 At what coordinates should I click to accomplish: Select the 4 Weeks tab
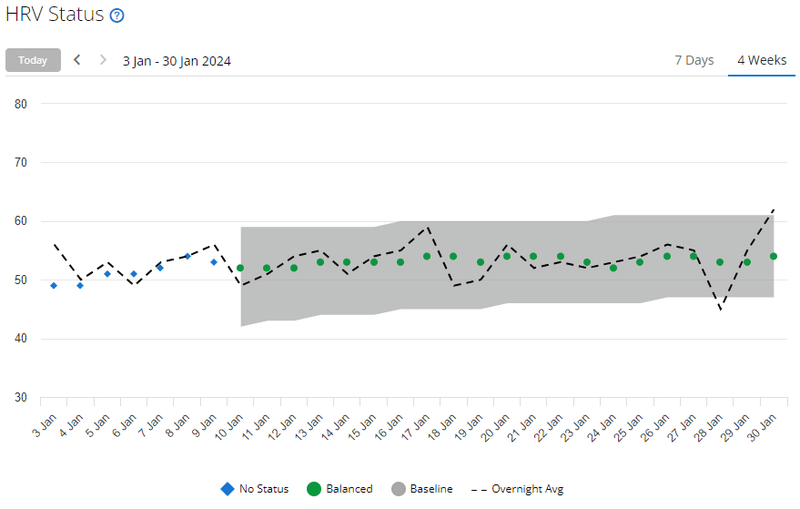pyautogui.click(x=761, y=60)
